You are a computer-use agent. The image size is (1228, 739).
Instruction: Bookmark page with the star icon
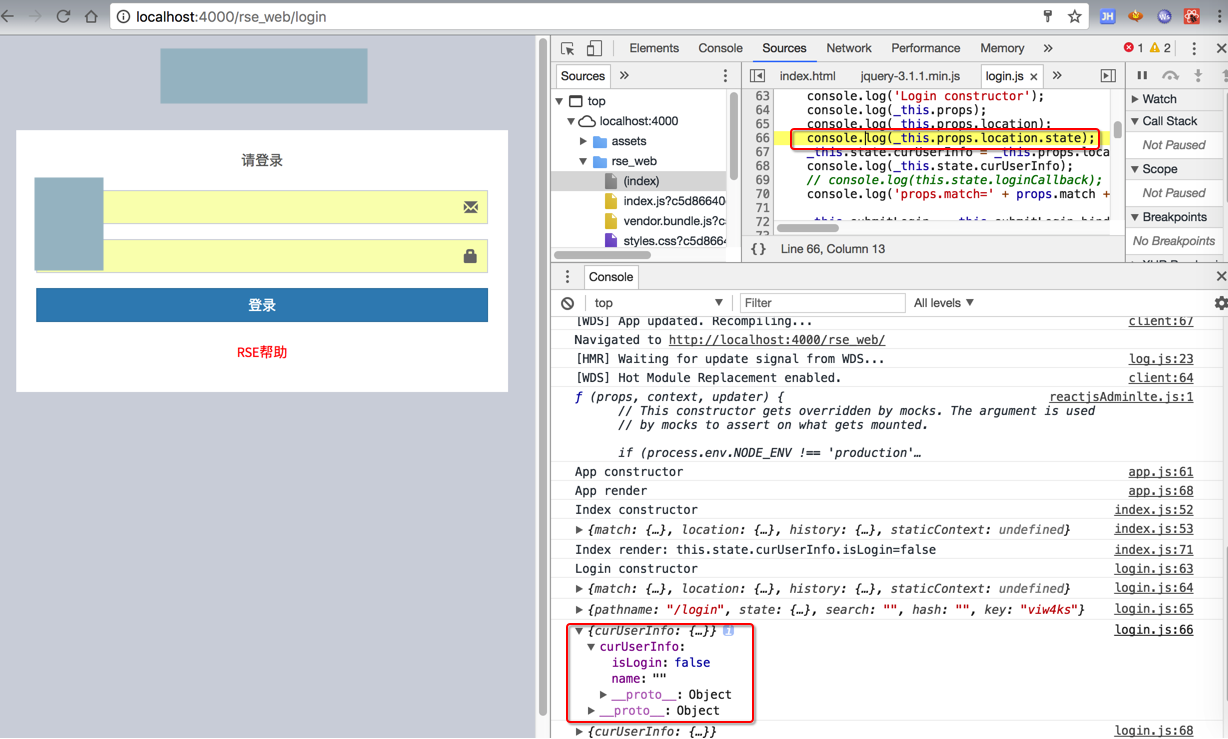pos(1074,16)
